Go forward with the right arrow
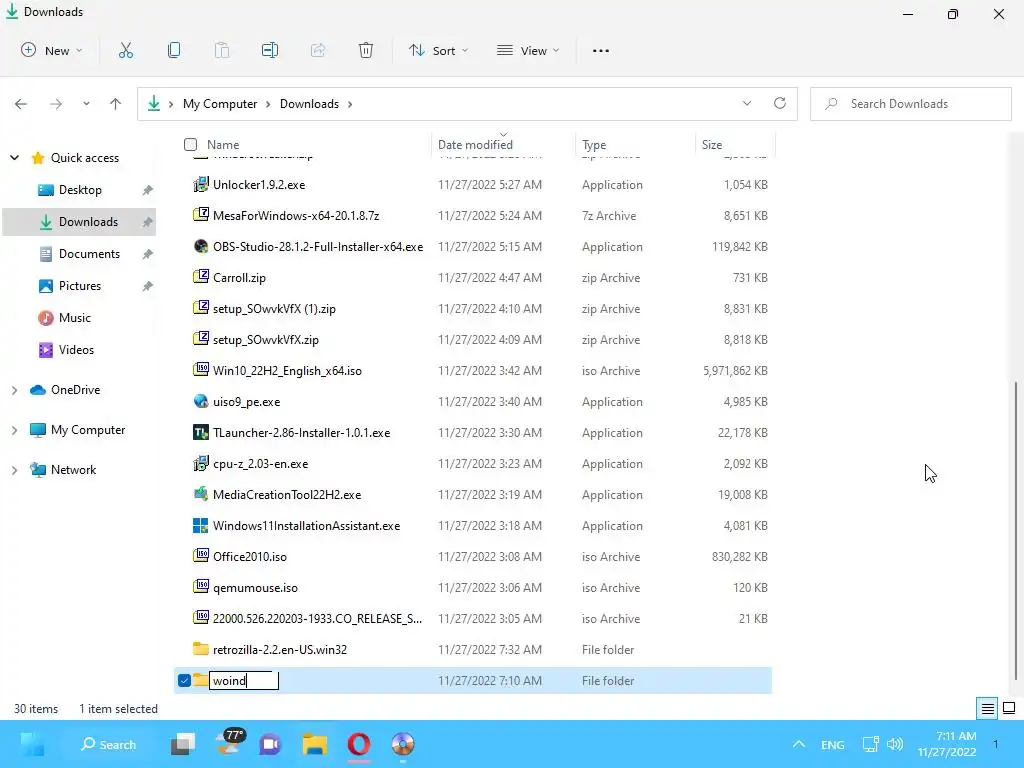The width and height of the screenshot is (1024, 768). [56, 104]
